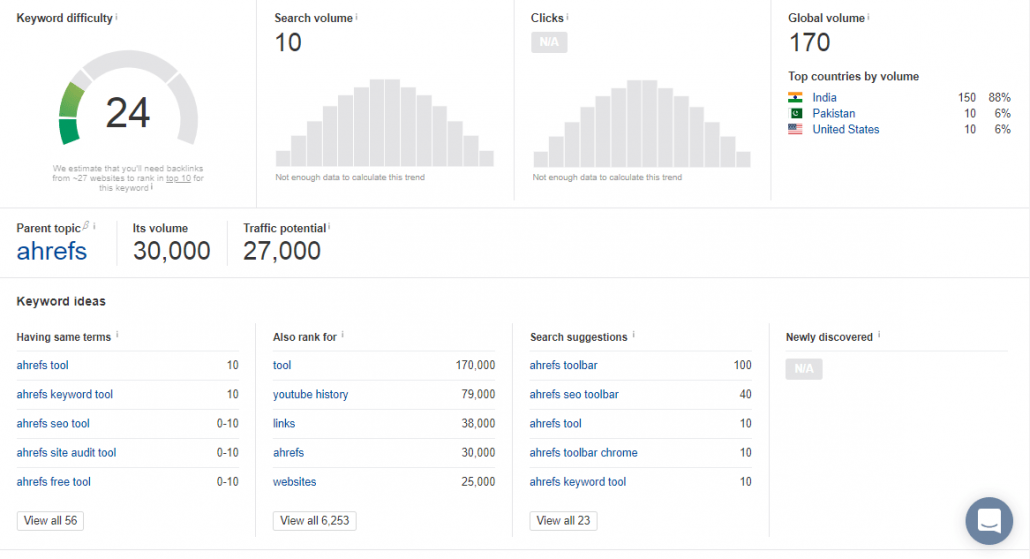Open the ahrefs parent topic link
The width and height of the screenshot is (1030, 559).
pos(51,251)
